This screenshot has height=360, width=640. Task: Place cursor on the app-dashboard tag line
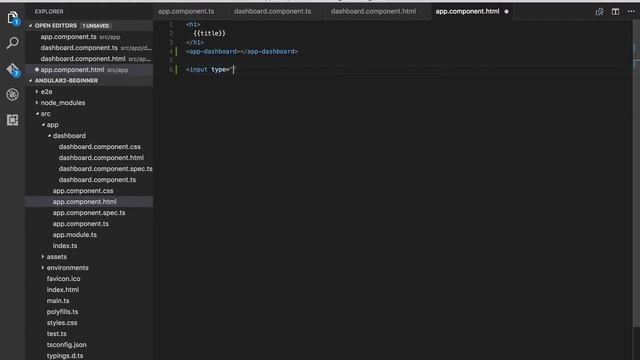242,51
